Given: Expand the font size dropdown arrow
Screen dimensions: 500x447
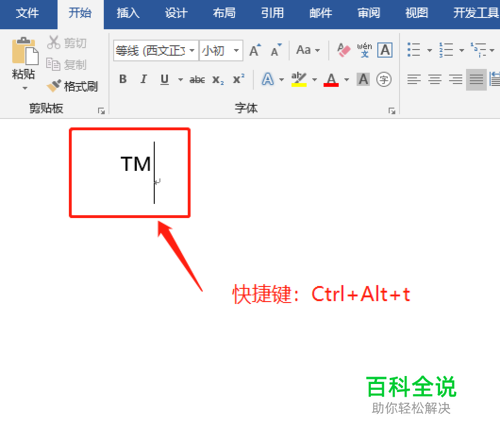Looking at the screenshot, I should point(236,51).
